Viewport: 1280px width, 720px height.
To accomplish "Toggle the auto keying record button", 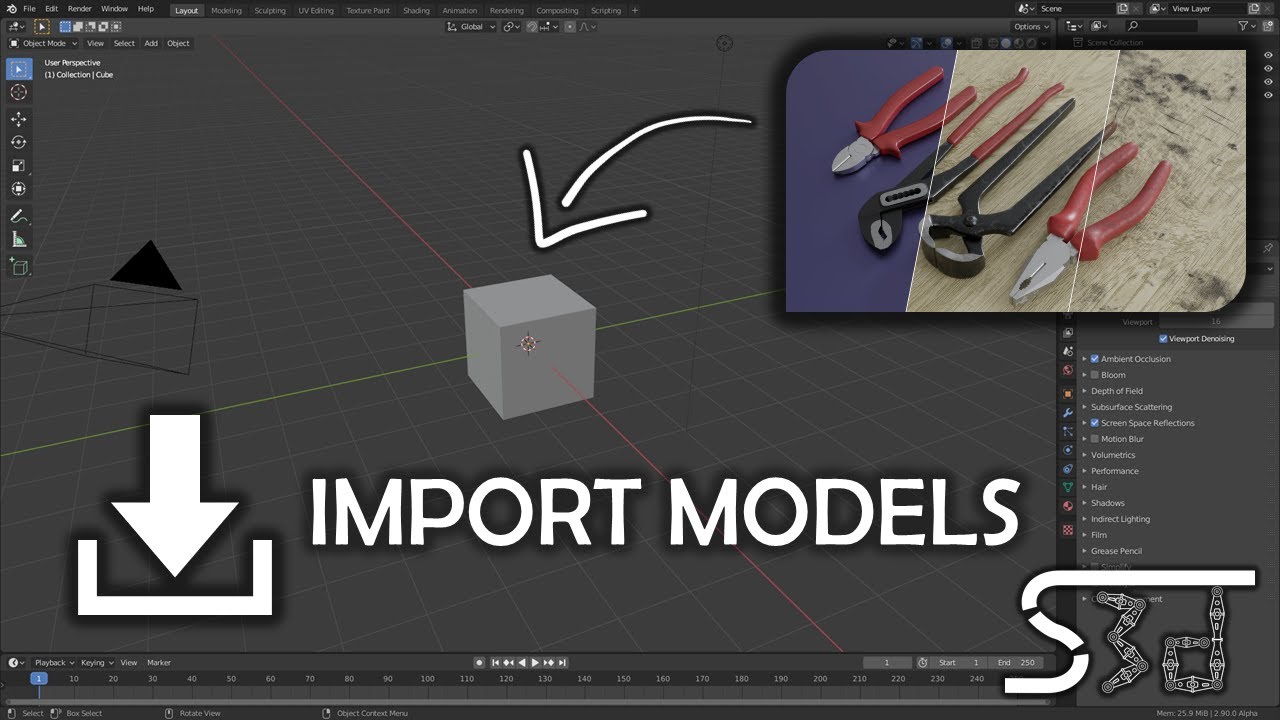I will click(x=480, y=662).
